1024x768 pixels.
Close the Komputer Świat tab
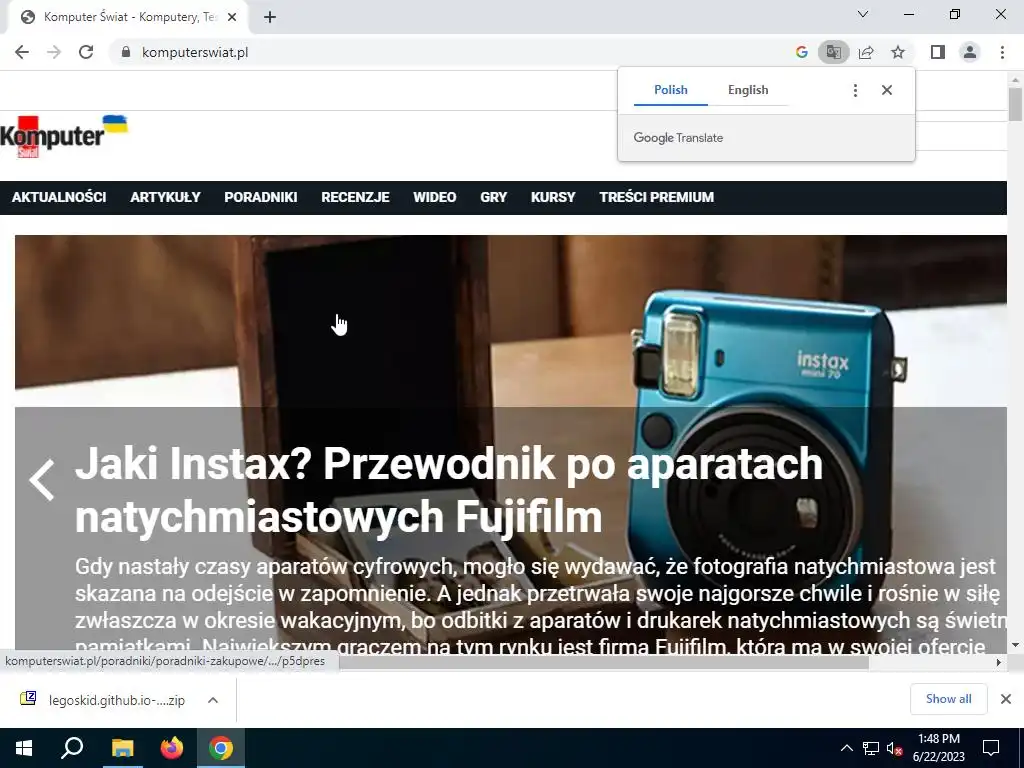(232, 18)
